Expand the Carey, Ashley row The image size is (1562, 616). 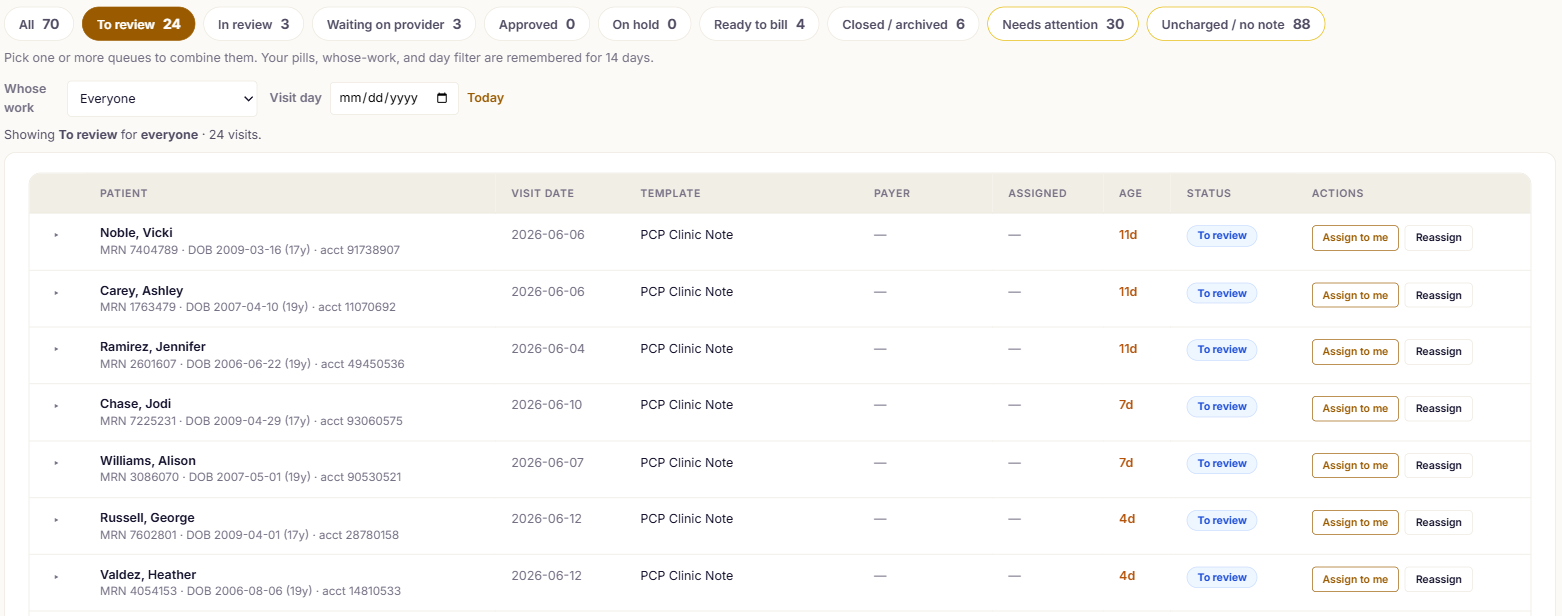[56, 292]
